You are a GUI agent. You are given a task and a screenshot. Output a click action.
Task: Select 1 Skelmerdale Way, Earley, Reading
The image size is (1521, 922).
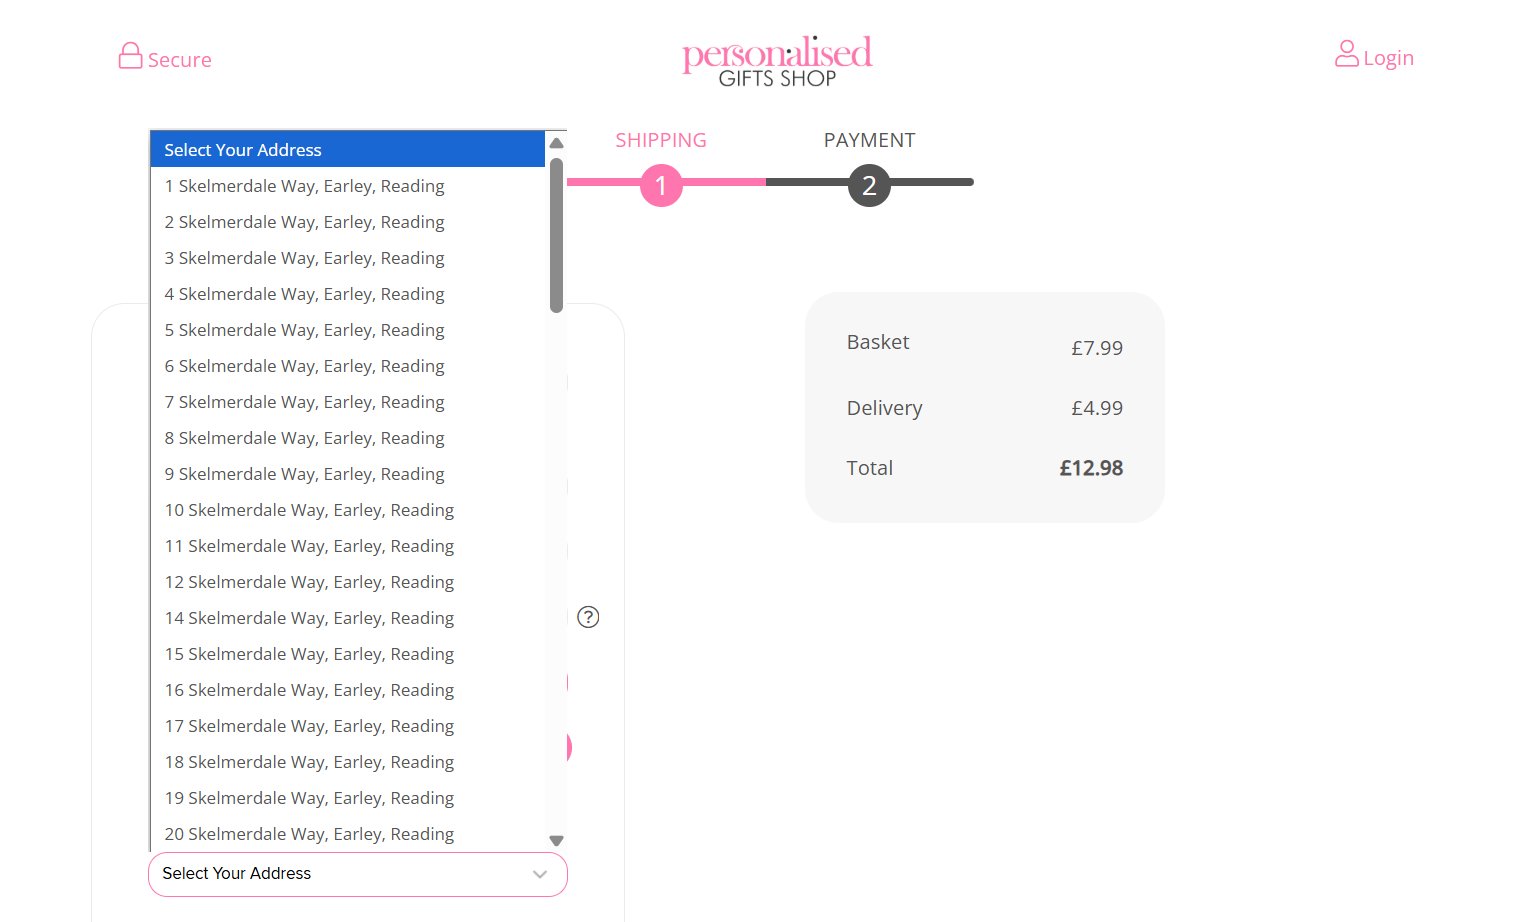tap(305, 186)
